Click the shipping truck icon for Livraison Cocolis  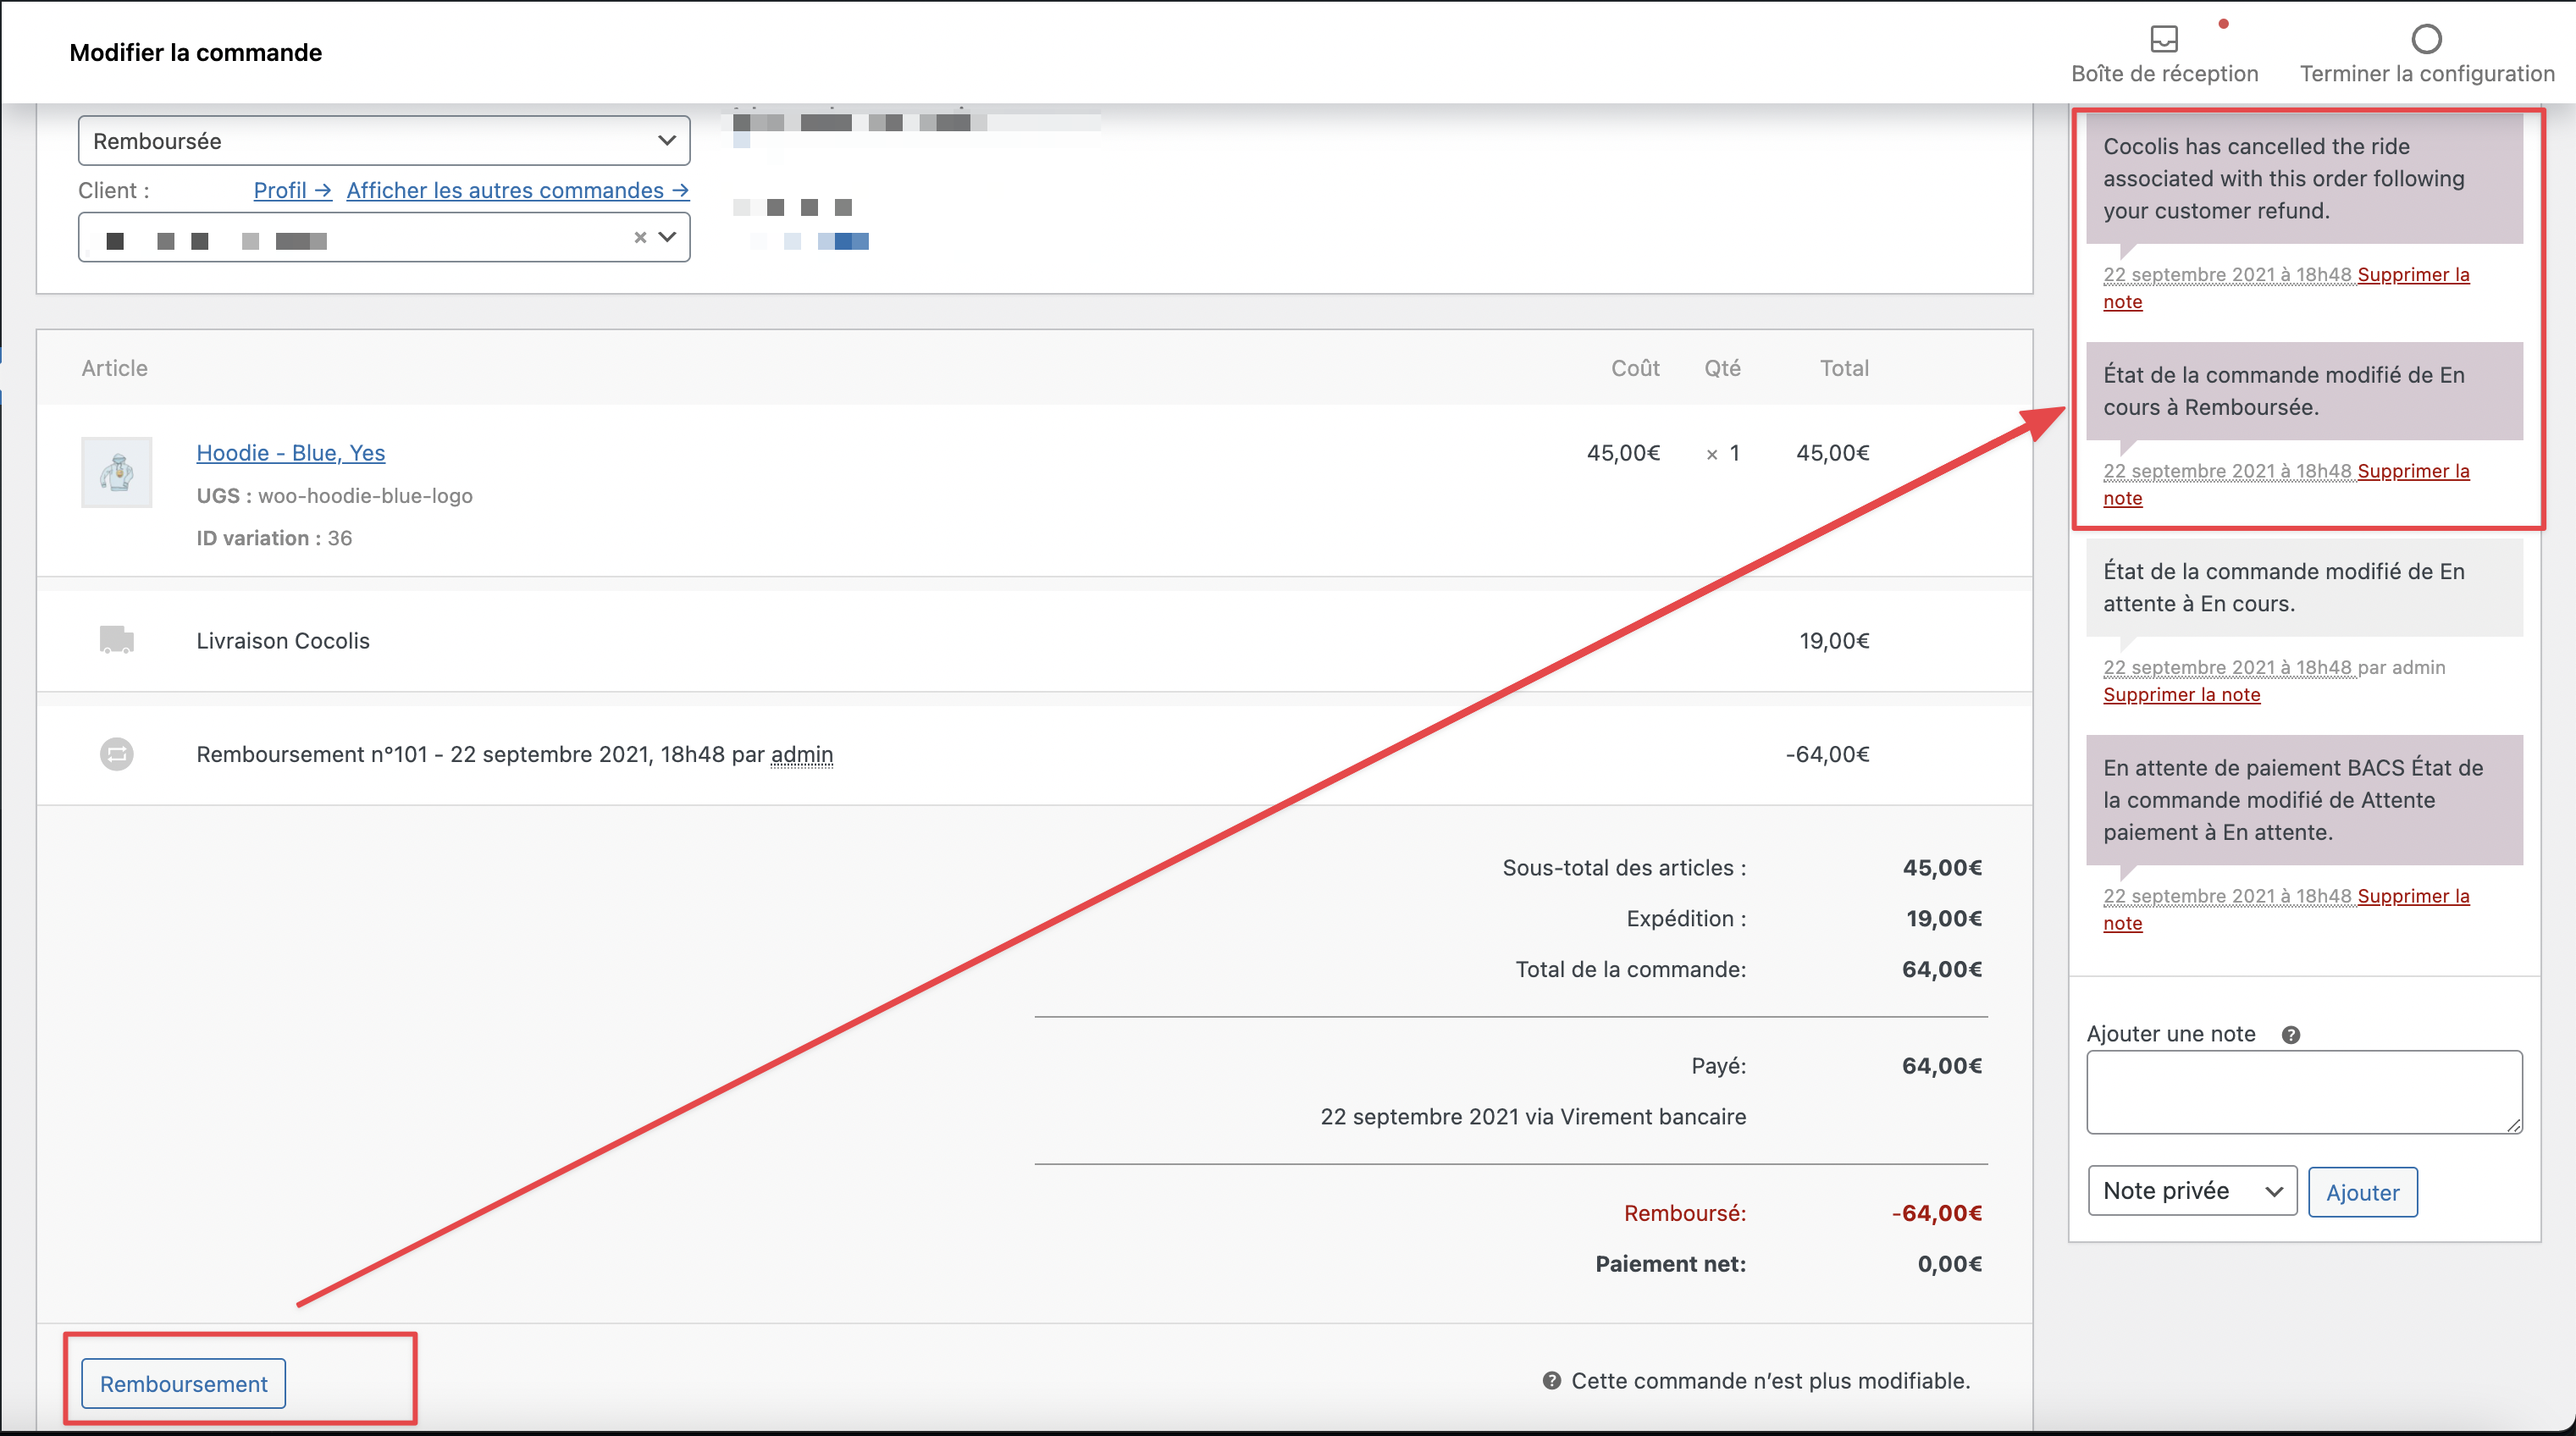[117, 640]
